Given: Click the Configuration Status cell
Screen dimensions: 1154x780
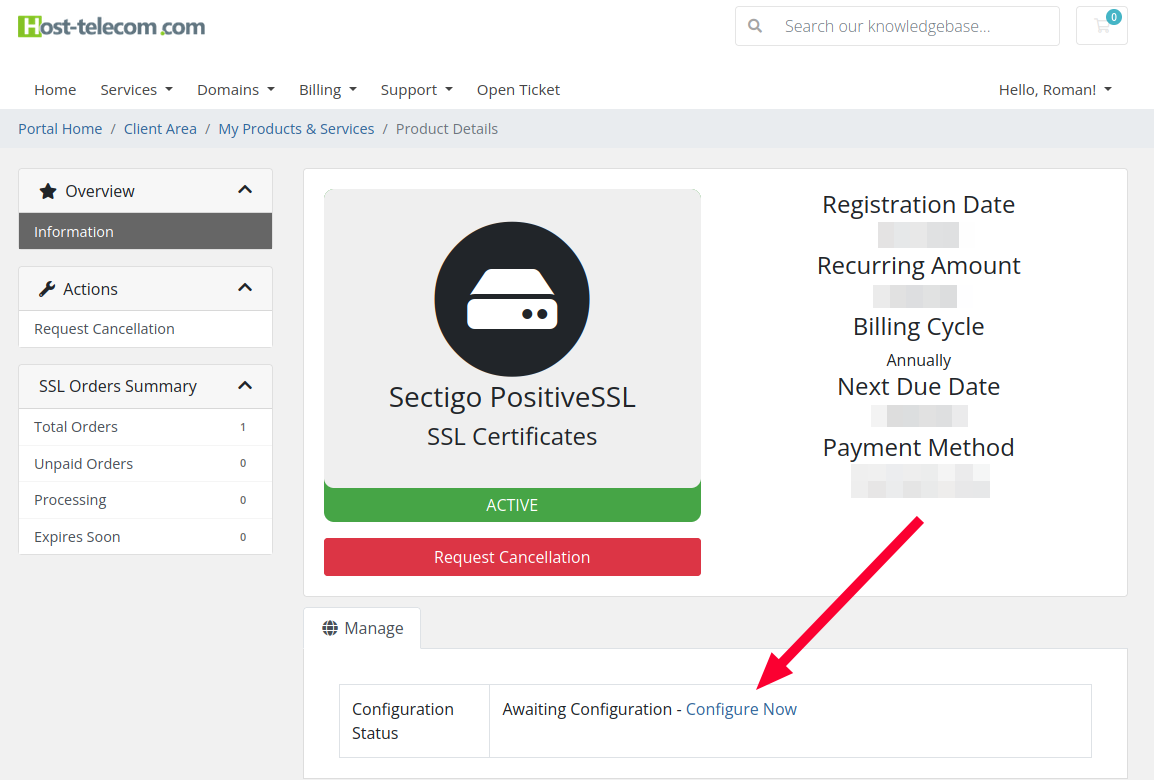Looking at the screenshot, I should 414,721.
